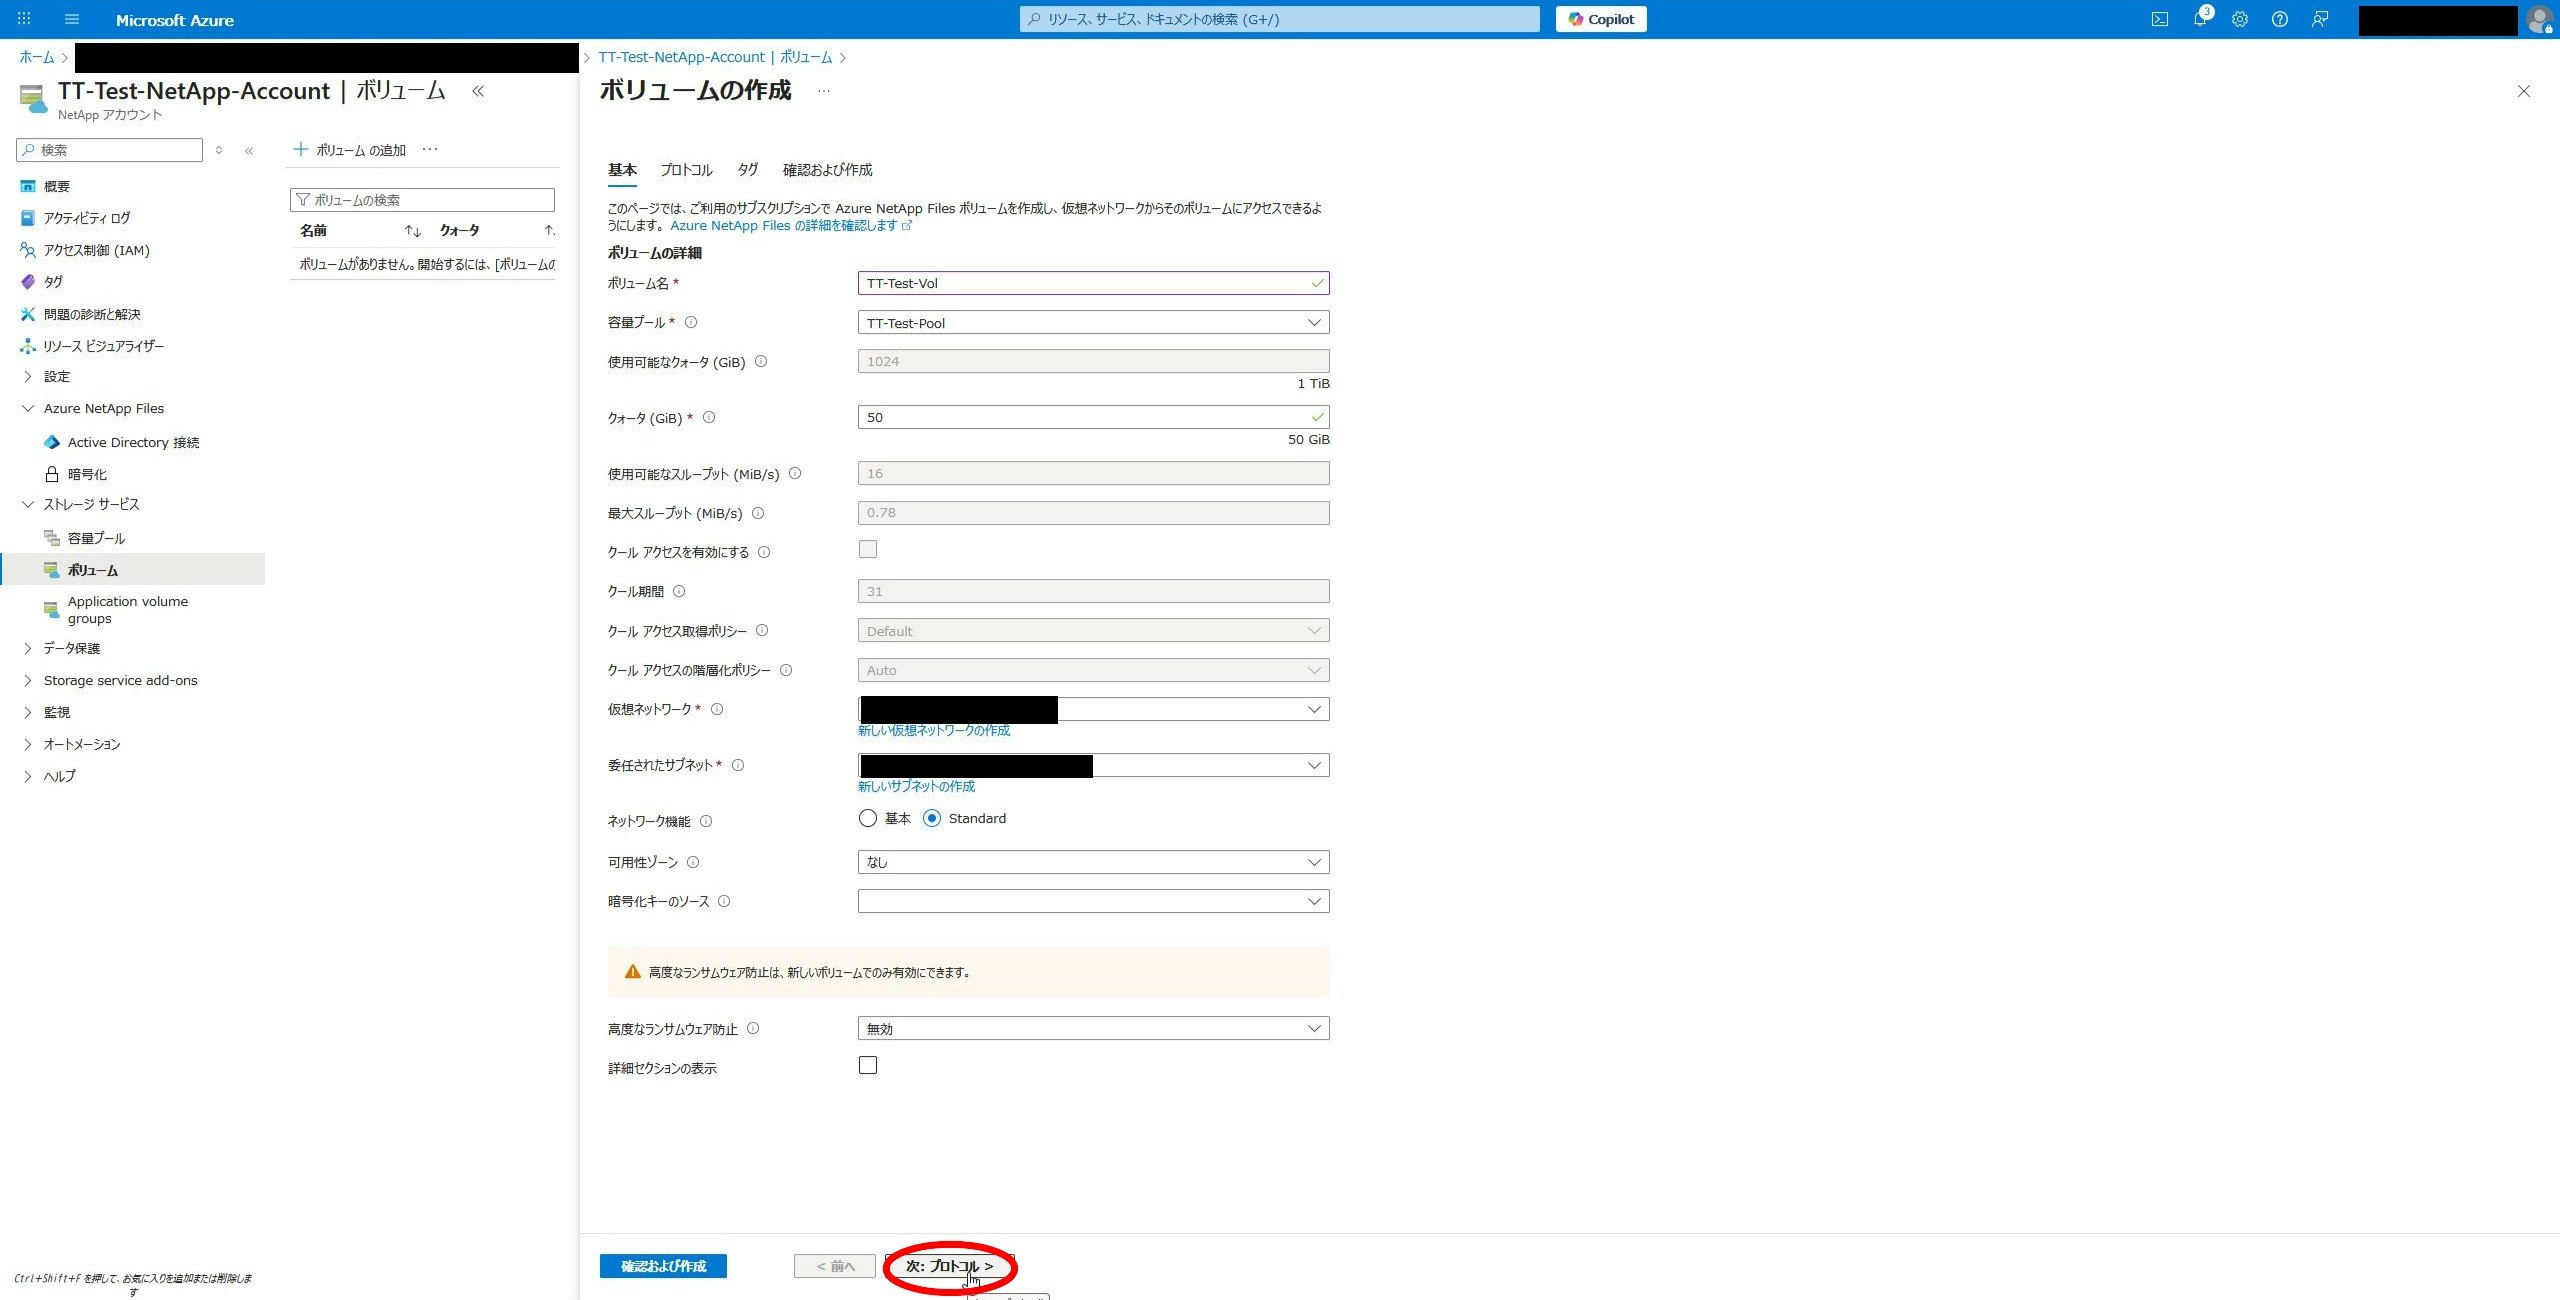
Task: Click the 次: プロトコル button
Action: (949, 1266)
